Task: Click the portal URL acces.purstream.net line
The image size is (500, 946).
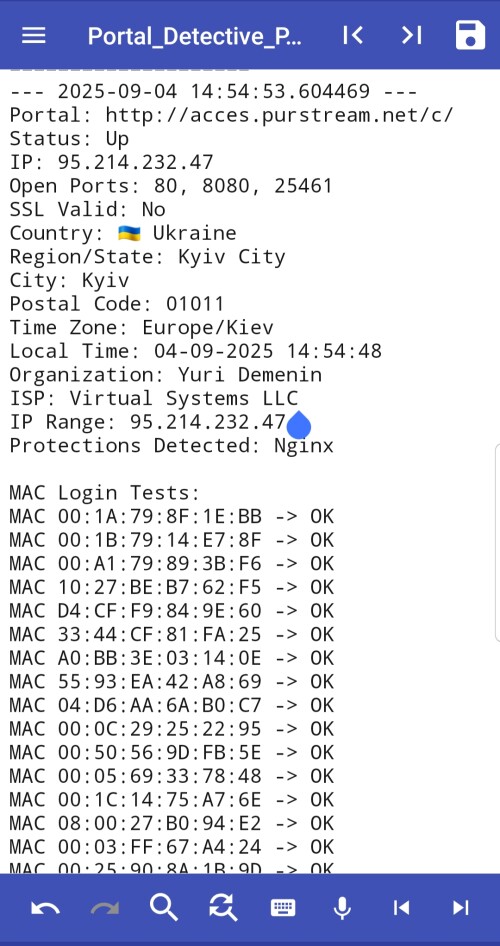Action: tap(231, 115)
